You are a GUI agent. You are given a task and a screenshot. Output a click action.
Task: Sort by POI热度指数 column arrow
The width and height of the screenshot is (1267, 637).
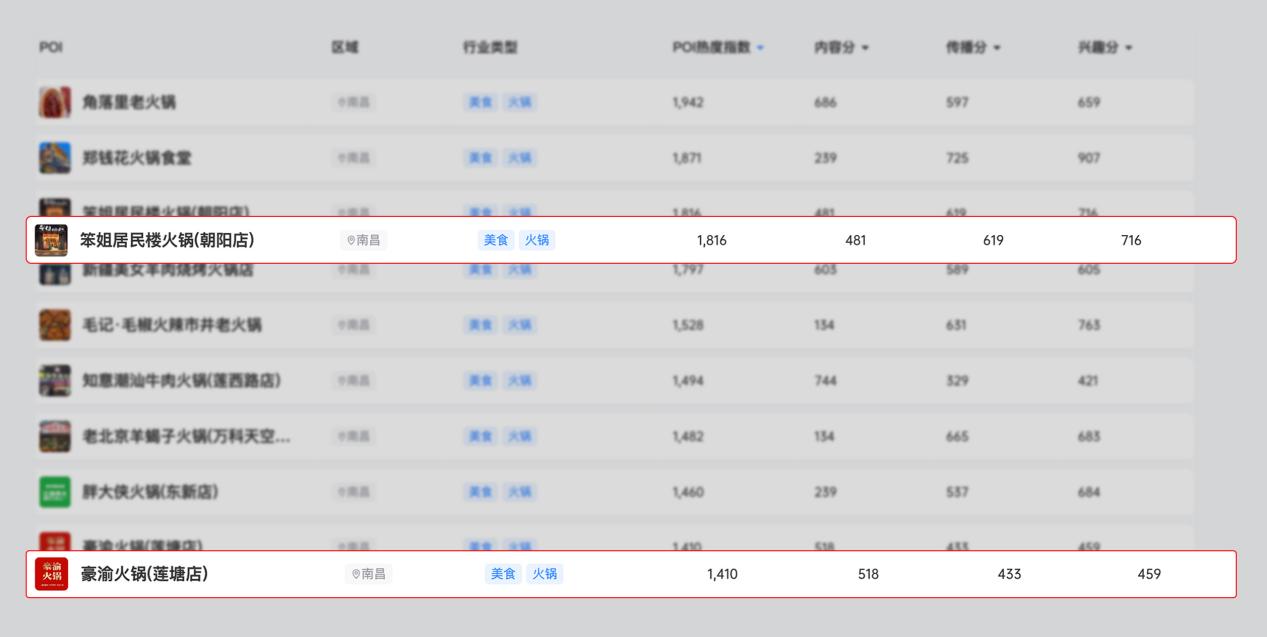click(760, 48)
